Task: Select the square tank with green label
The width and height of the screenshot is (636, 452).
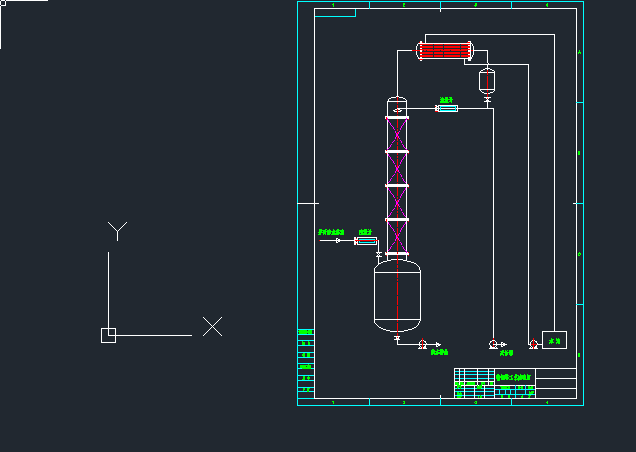Action: pyautogui.click(x=554, y=340)
